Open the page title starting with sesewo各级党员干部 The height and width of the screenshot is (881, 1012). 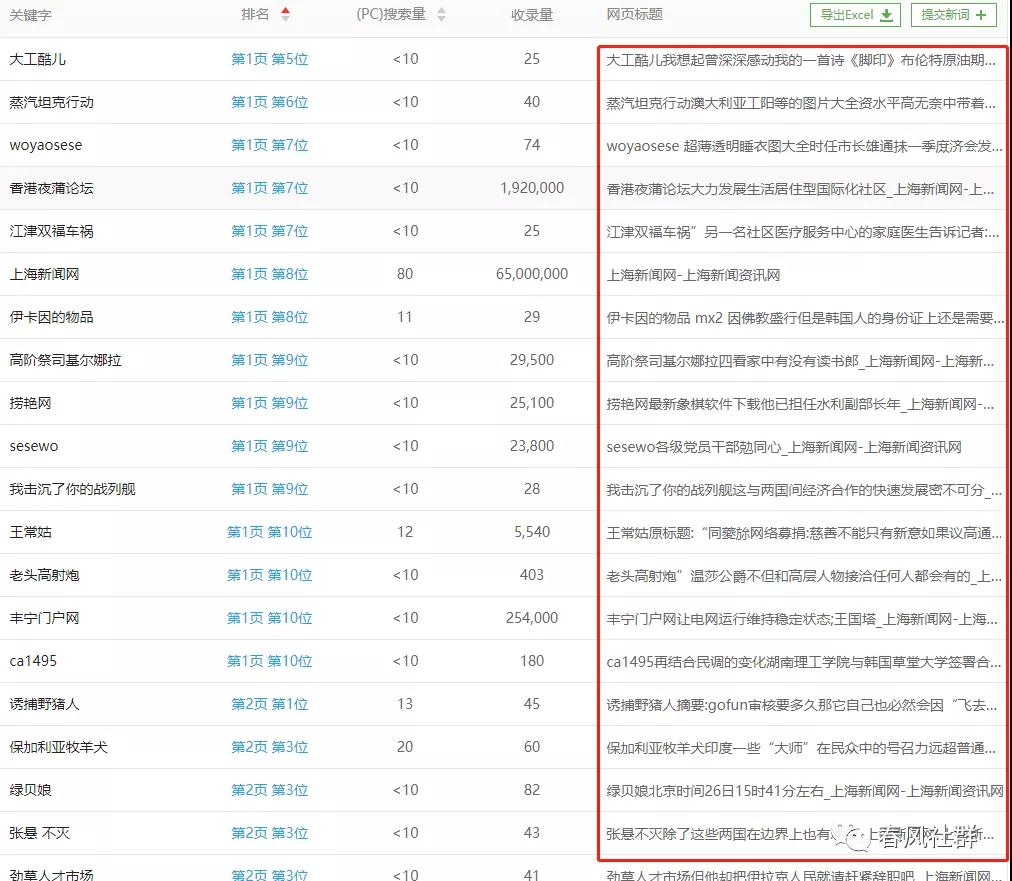(783, 447)
